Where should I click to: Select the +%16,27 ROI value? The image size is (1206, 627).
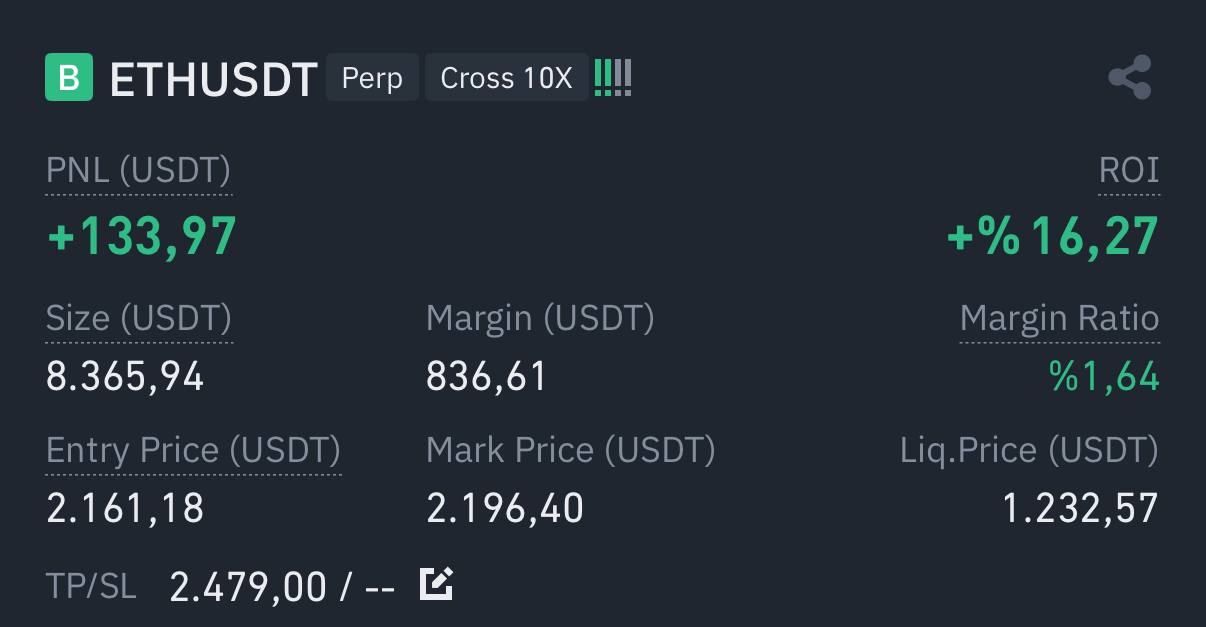coord(1053,237)
